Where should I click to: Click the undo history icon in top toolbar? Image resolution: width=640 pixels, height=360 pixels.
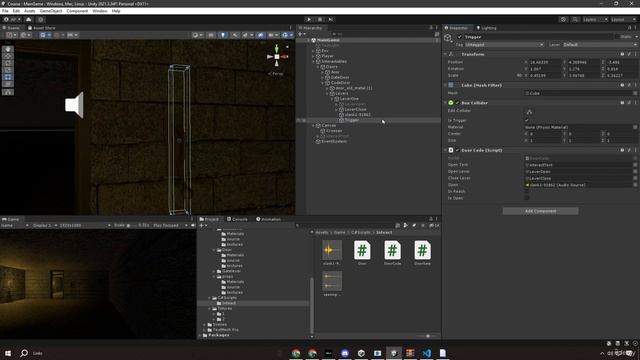563,19
